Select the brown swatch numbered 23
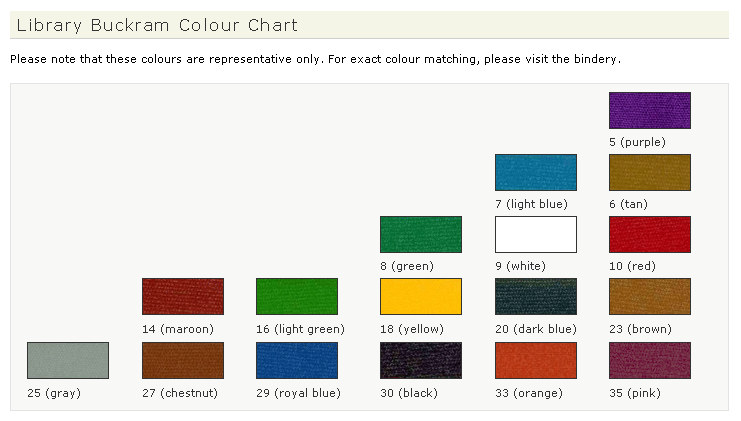The width and height of the screenshot is (741, 421). click(649, 297)
